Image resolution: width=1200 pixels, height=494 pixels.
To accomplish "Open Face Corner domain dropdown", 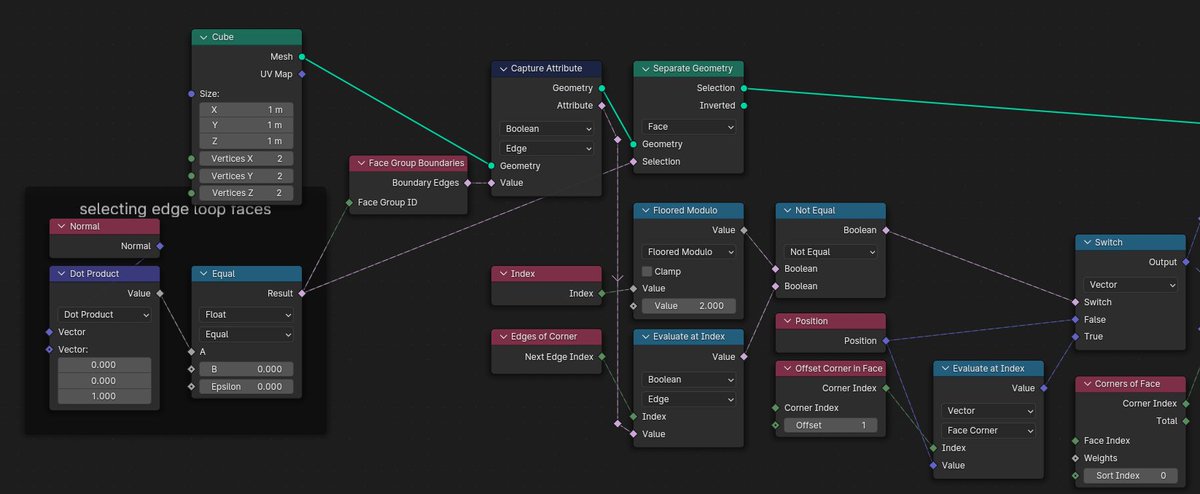I will click(x=989, y=430).
